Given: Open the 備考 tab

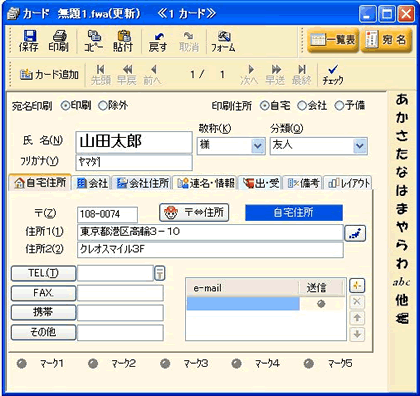Looking at the screenshot, I should click(303, 183).
